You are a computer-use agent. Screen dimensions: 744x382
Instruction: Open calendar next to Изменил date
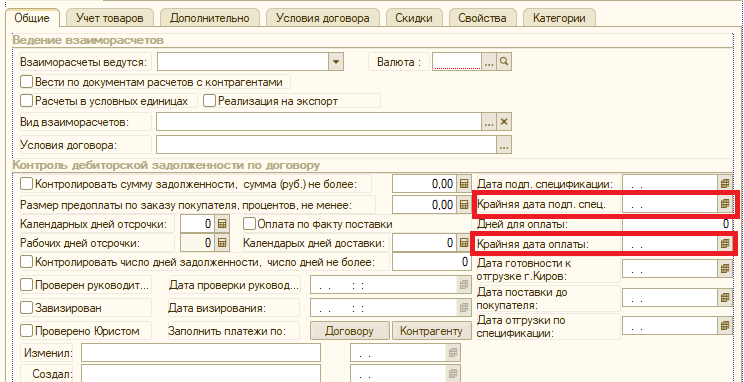pyautogui.click(x=452, y=353)
